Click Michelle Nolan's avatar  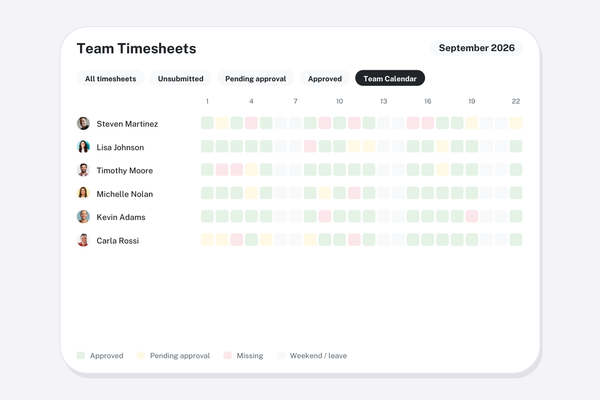[x=83, y=193]
